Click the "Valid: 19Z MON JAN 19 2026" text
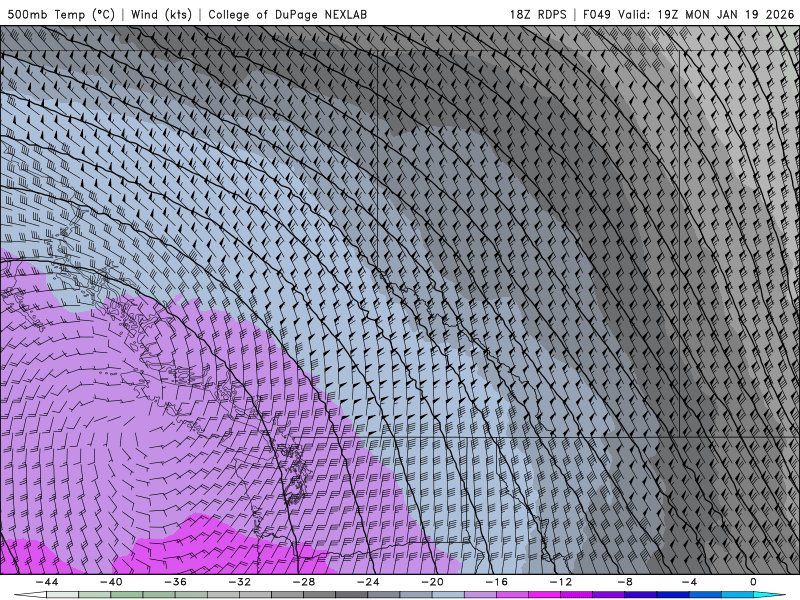The height and width of the screenshot is (600, 800). click(706, 14)
